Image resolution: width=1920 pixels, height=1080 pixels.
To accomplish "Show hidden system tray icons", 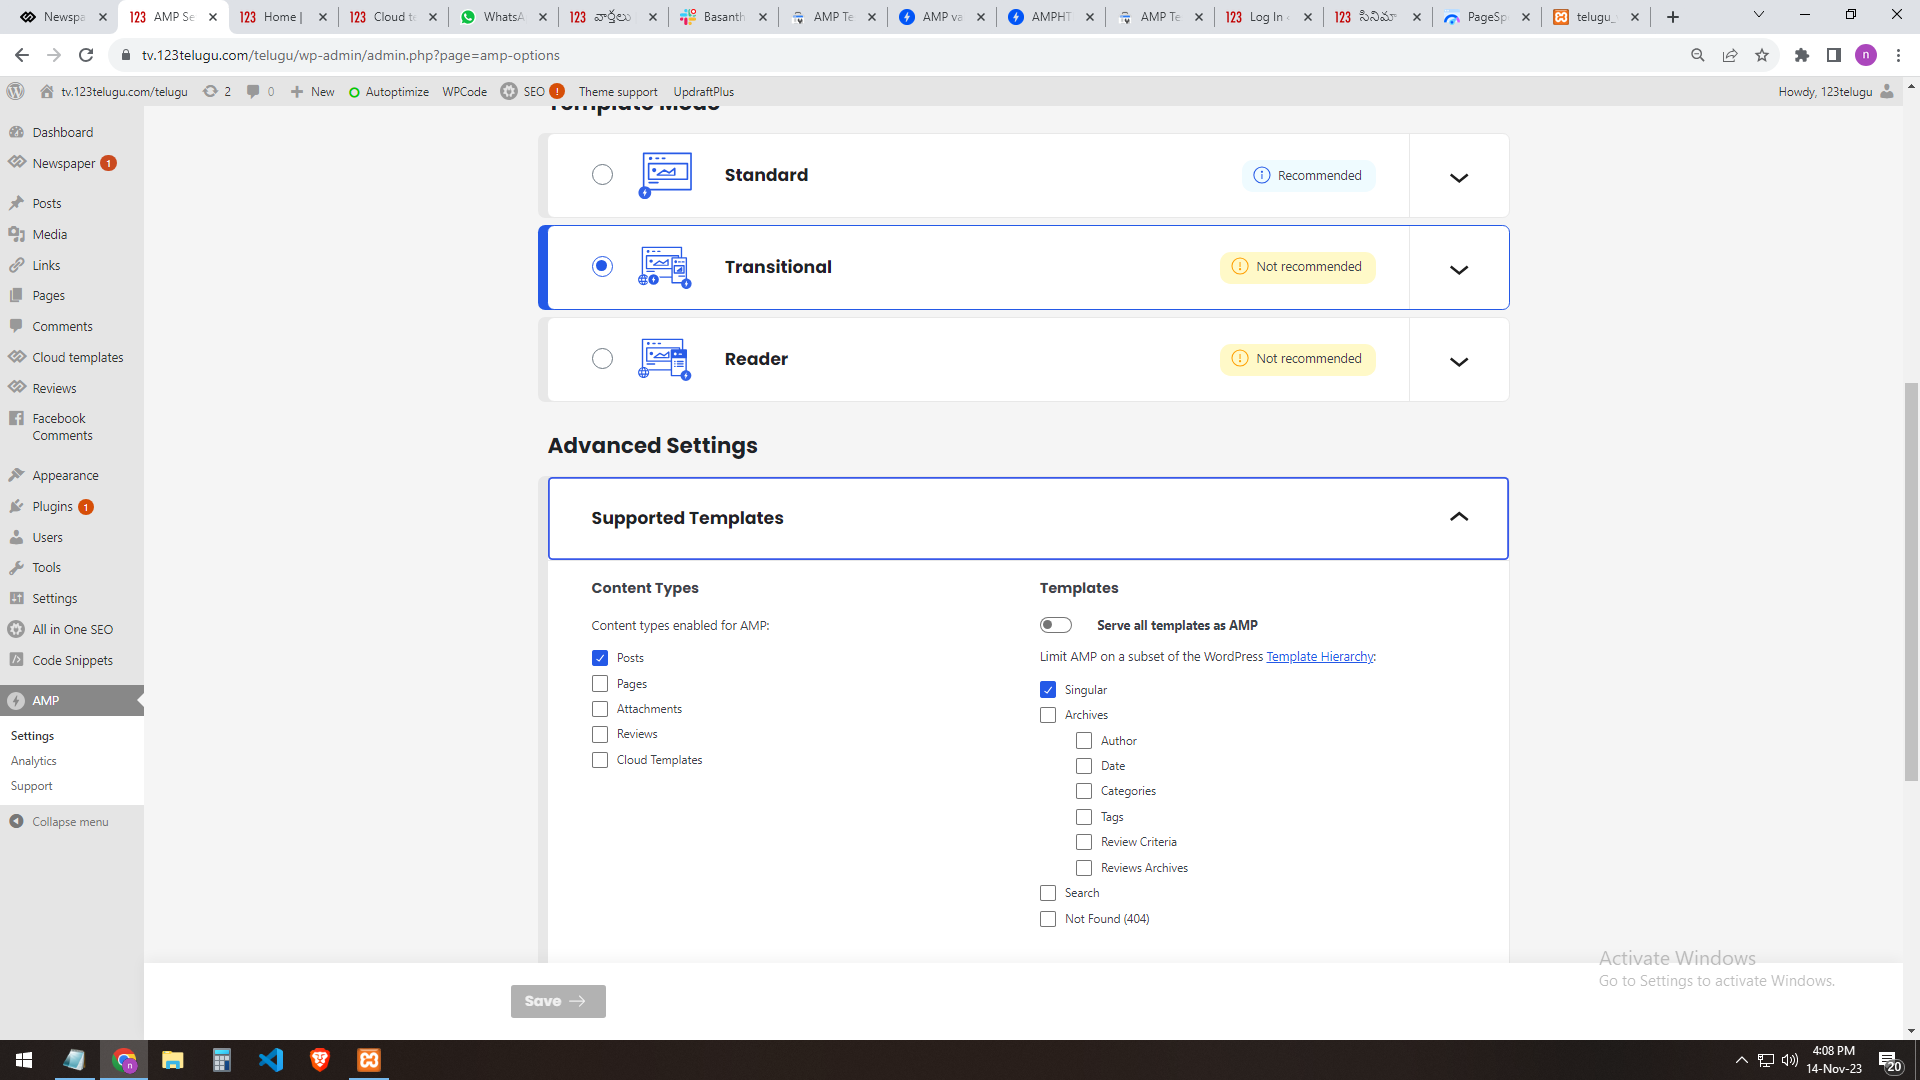I will pyautogui.click(x=1741, y=1060).
